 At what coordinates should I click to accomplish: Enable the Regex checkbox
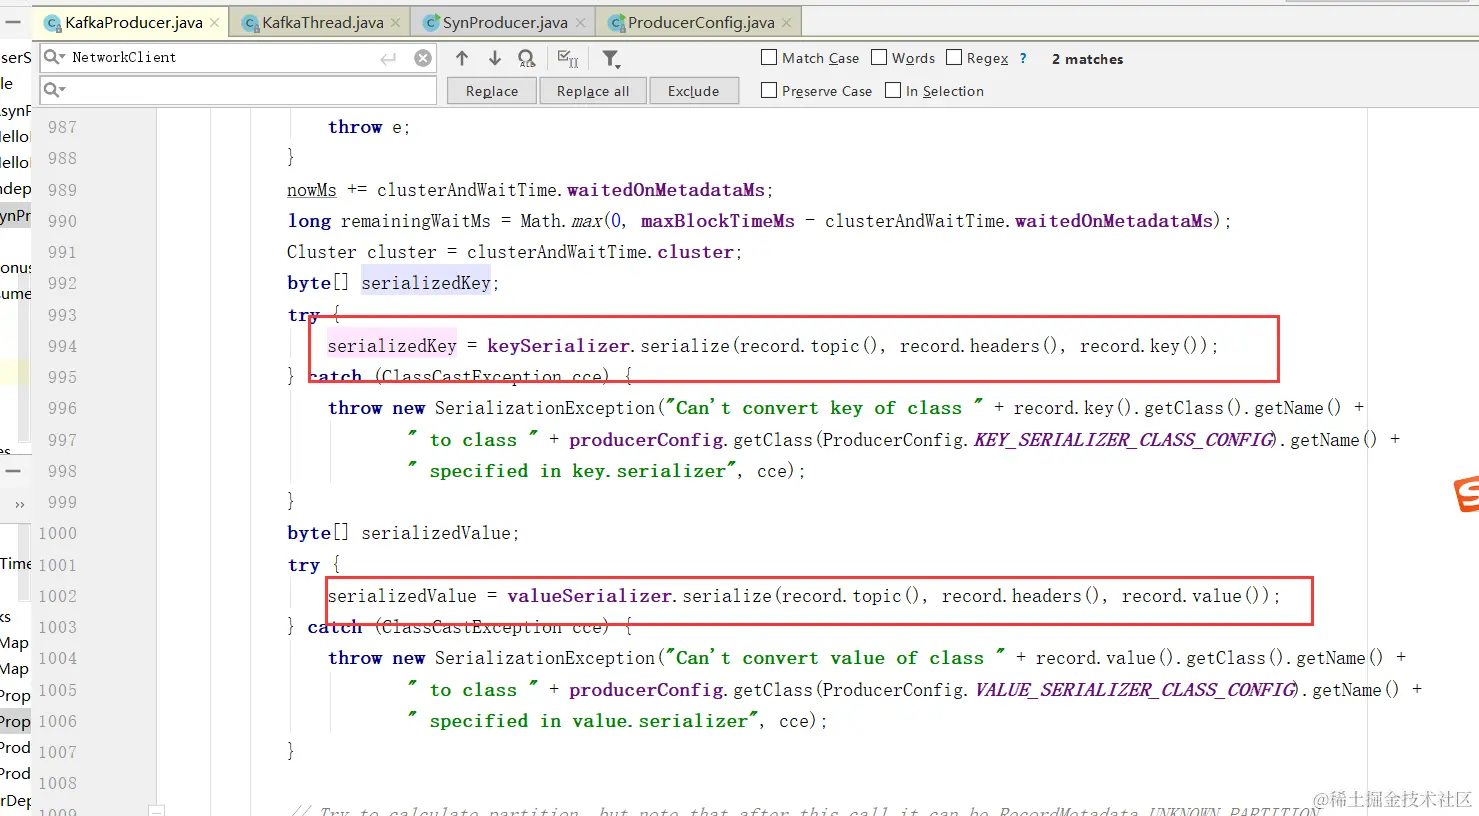954,57
